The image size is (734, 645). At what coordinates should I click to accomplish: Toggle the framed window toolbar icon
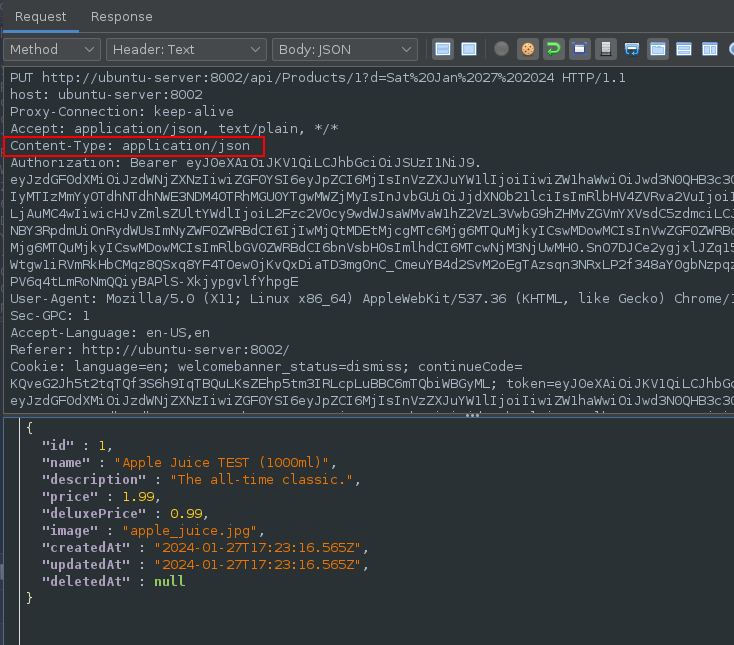[580, 49]
